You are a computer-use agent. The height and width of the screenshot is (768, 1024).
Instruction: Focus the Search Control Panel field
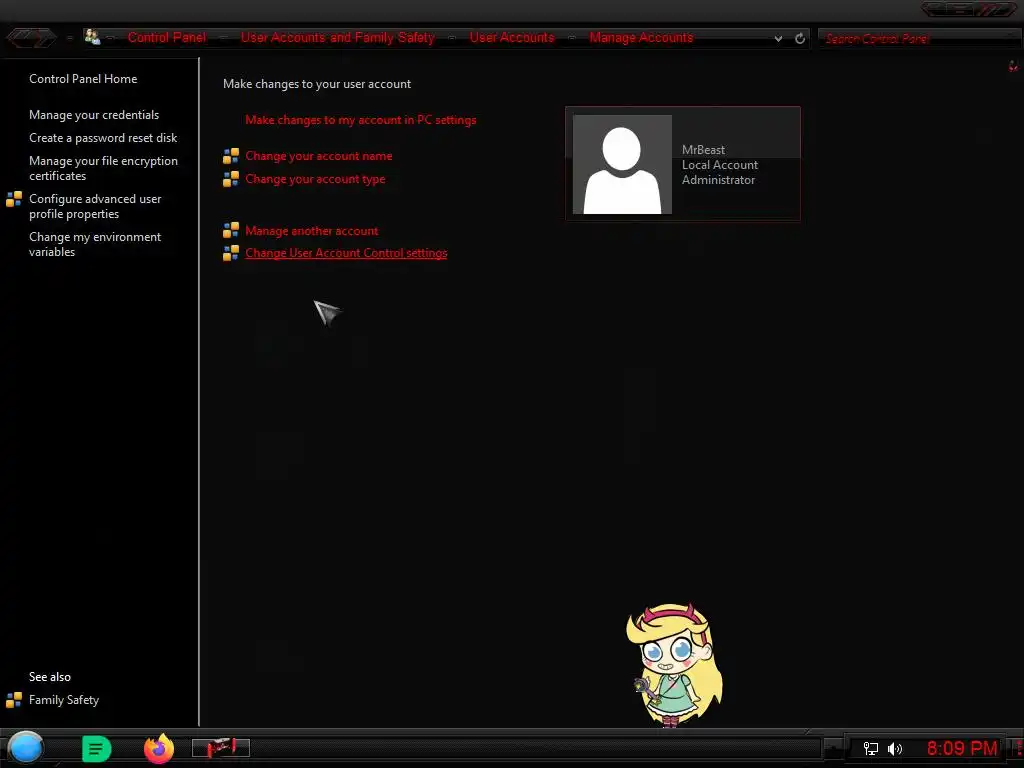pyautogui.click(x=918, y=39)
